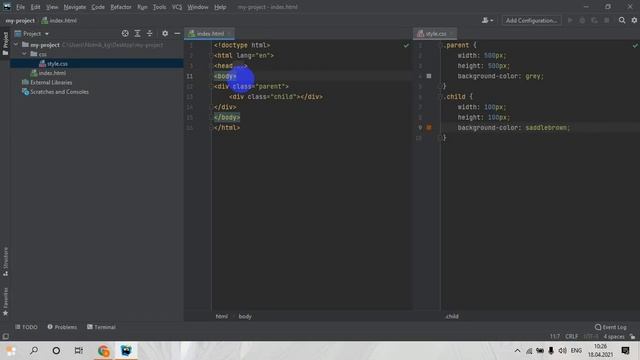The width and height of the screenshot is (640, 360).
Task: Click the Select Opened File target icon
Action: click(x=125, y=33)
